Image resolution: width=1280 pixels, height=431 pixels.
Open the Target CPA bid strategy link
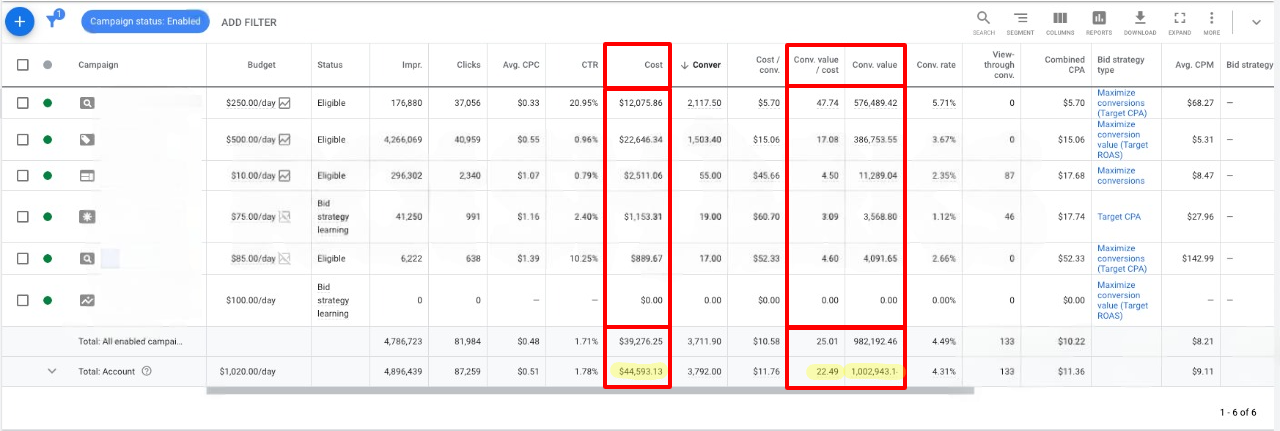[x=1118, y=216]
